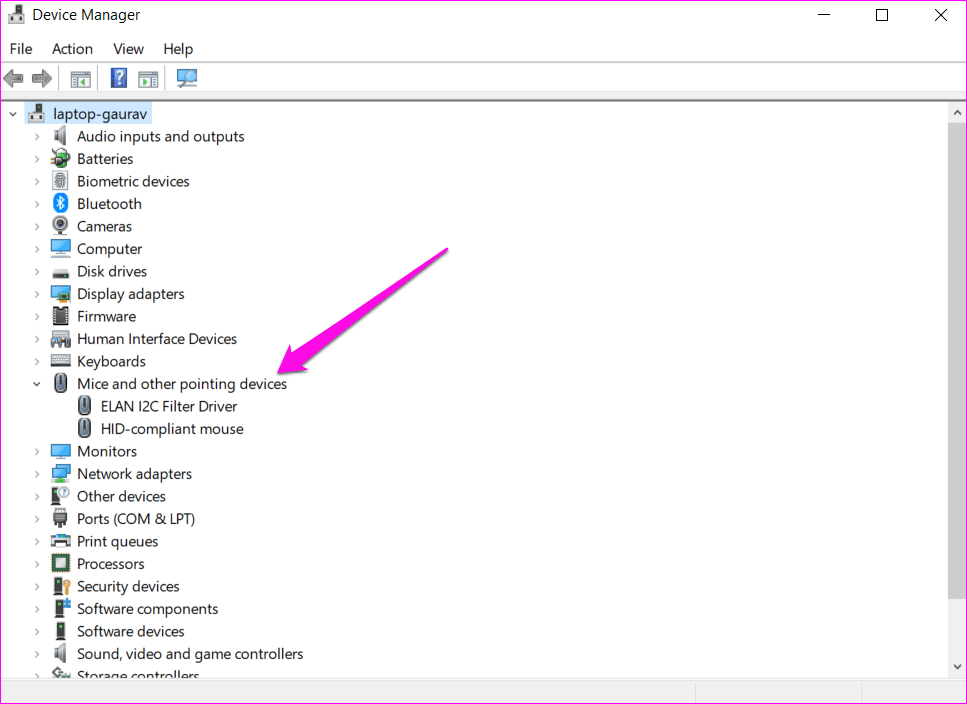967x704 pixels.
Task: Click the ELAN I2C Filter Driver mouse icon
Action: [x=84, y=406]
